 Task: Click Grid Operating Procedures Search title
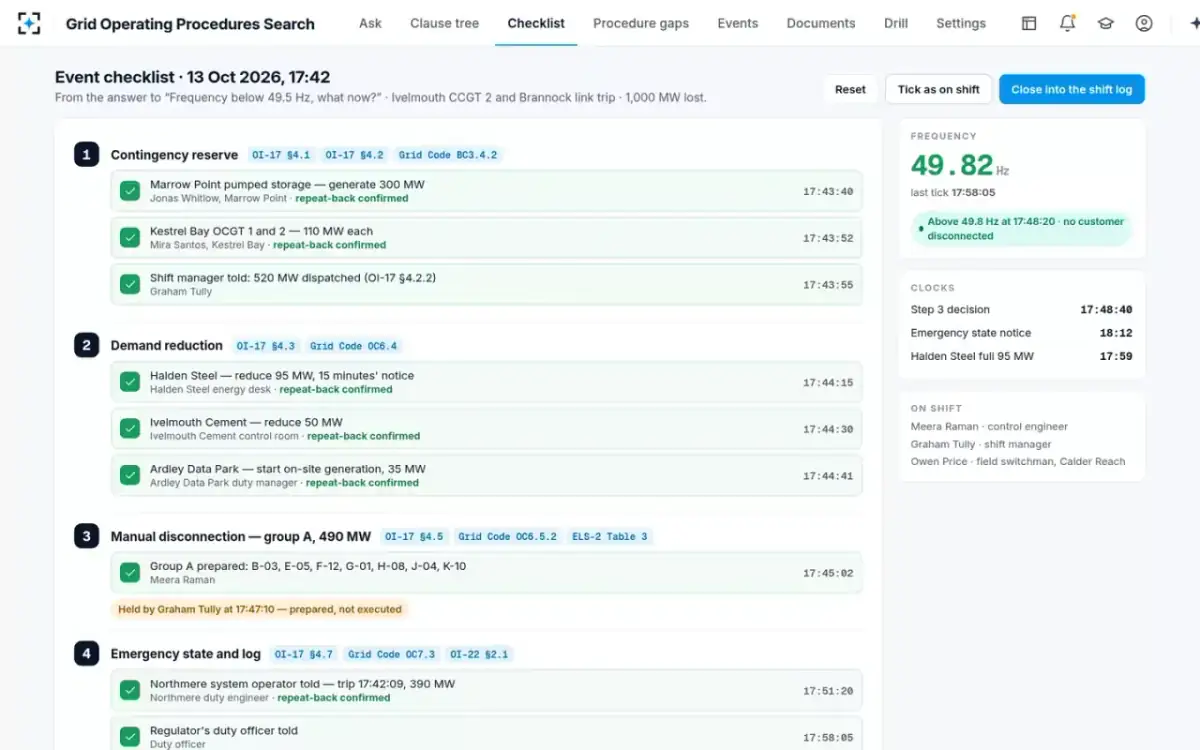pos(190,24)
